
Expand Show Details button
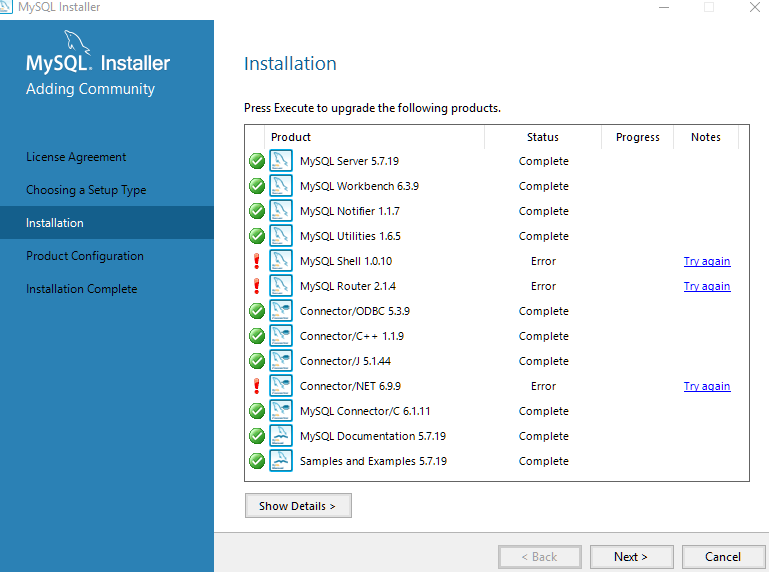pyautogui.click(x=298, y=506)
